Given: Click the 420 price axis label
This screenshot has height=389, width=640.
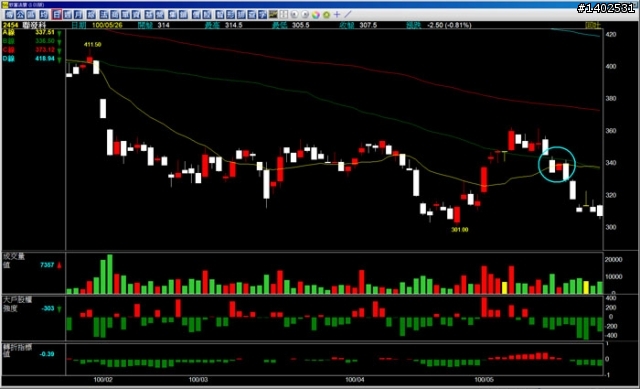Looking at the screenshot, I should click(611, 34).
